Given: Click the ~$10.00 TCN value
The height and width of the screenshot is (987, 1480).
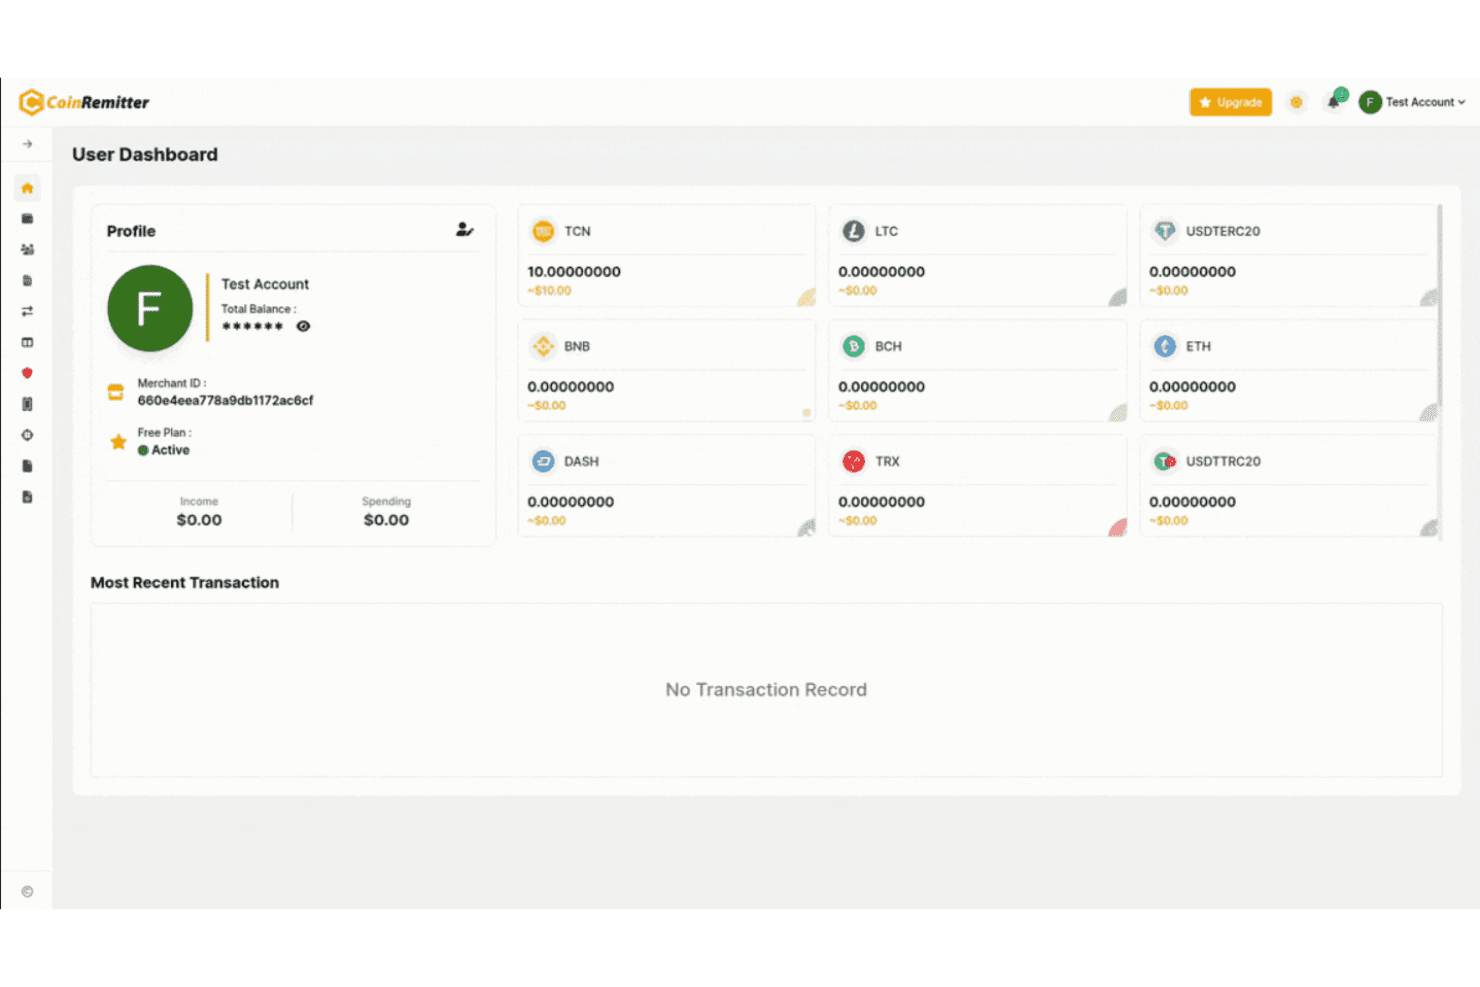Looking at the screenshot, I should point(549,291).
